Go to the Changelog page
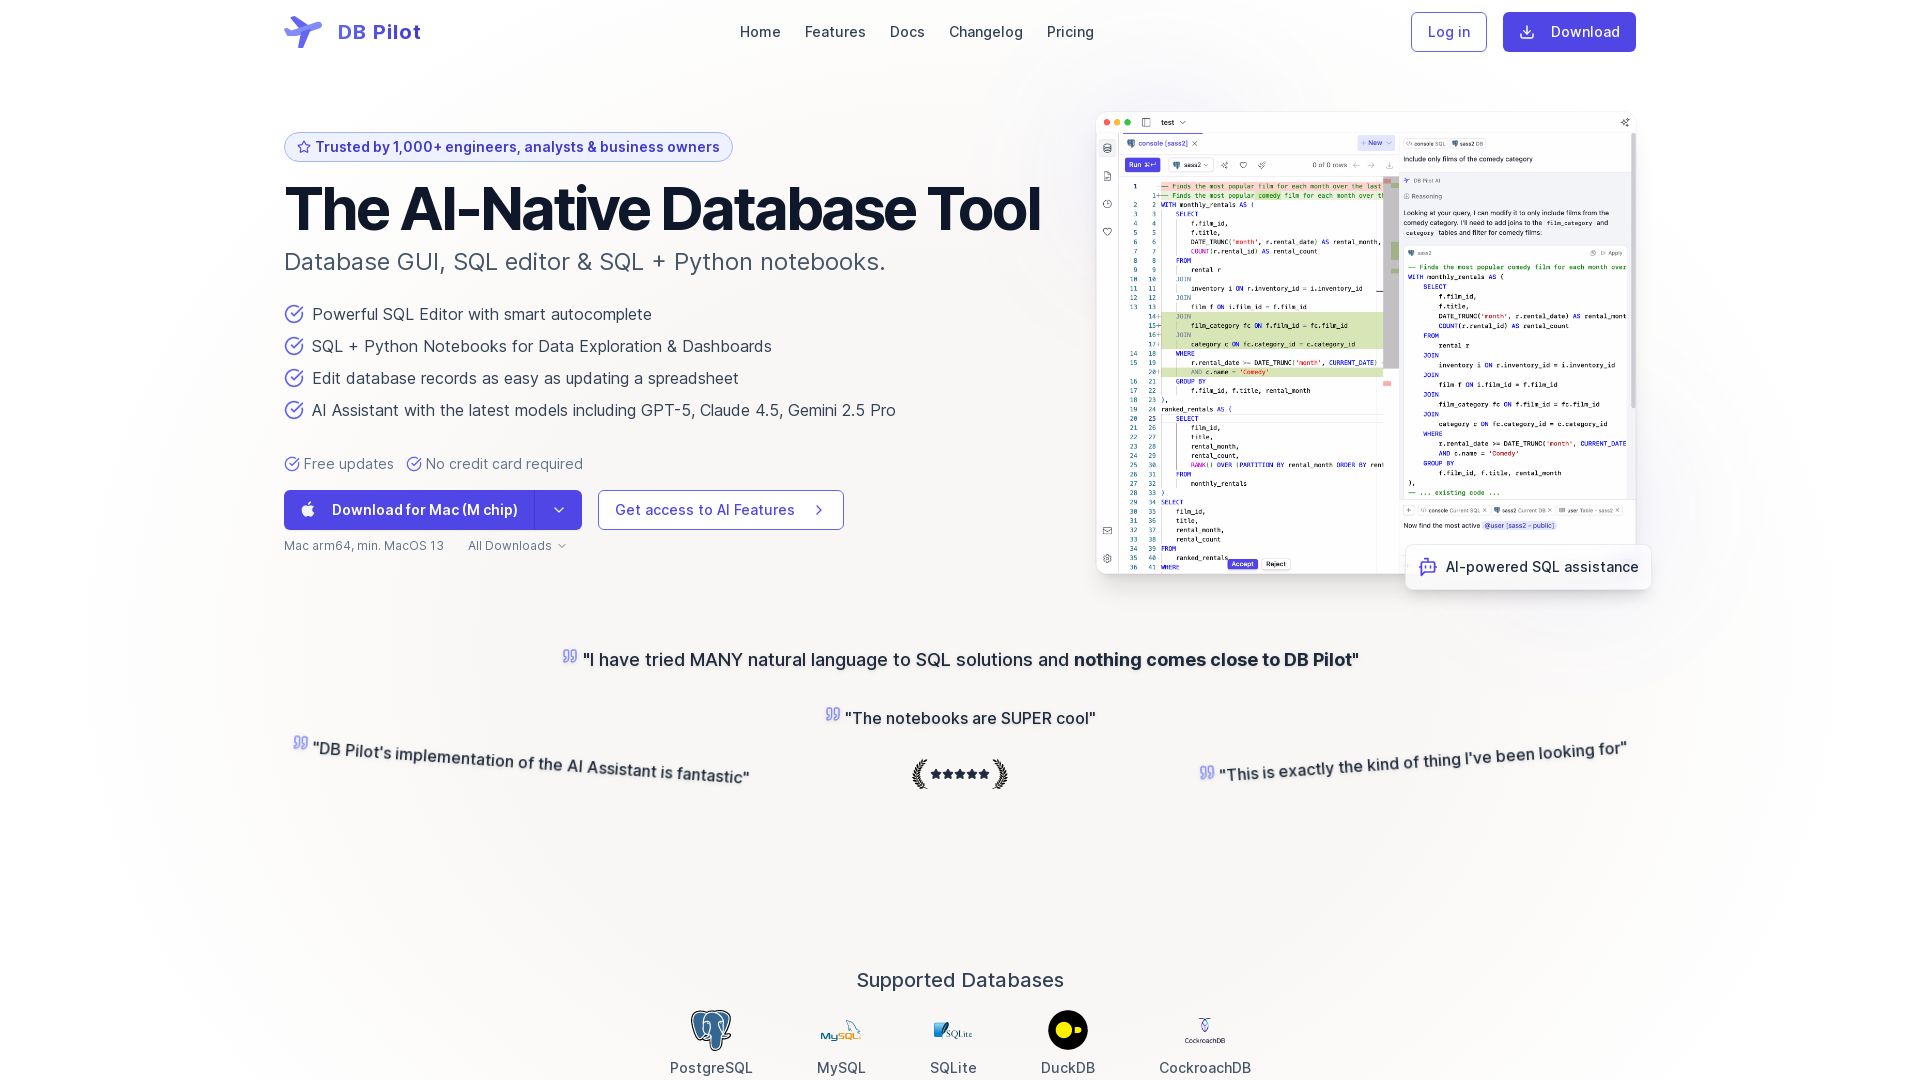1920x1080 pixels. 985,32
